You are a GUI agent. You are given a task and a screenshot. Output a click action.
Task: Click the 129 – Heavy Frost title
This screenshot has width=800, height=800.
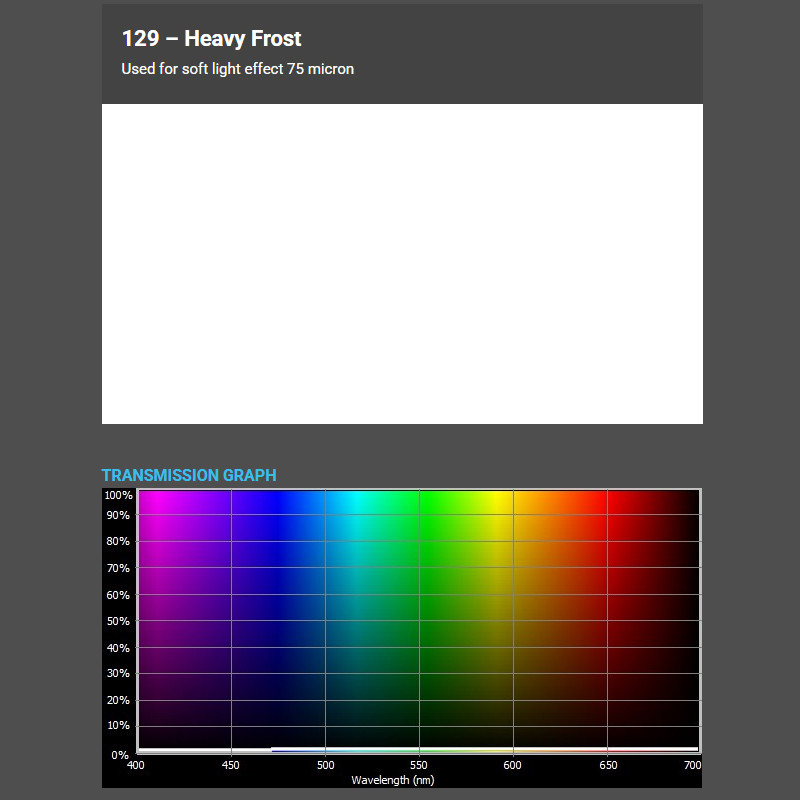pos(210,38)
